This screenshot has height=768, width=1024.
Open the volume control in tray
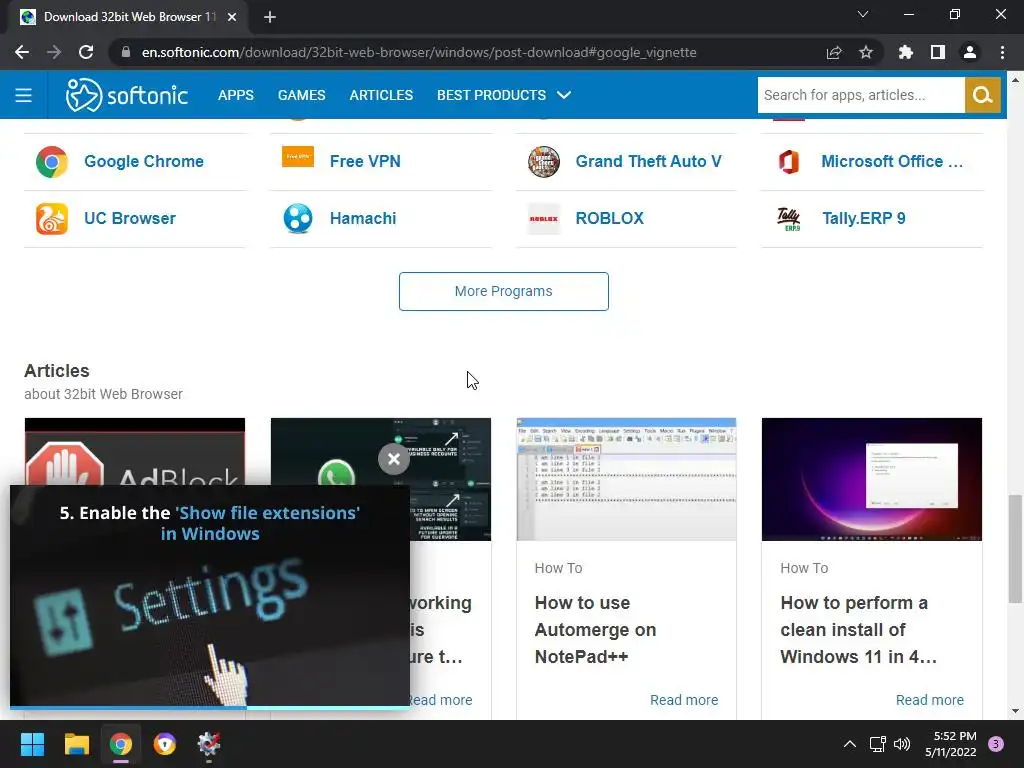click(902, 744)
